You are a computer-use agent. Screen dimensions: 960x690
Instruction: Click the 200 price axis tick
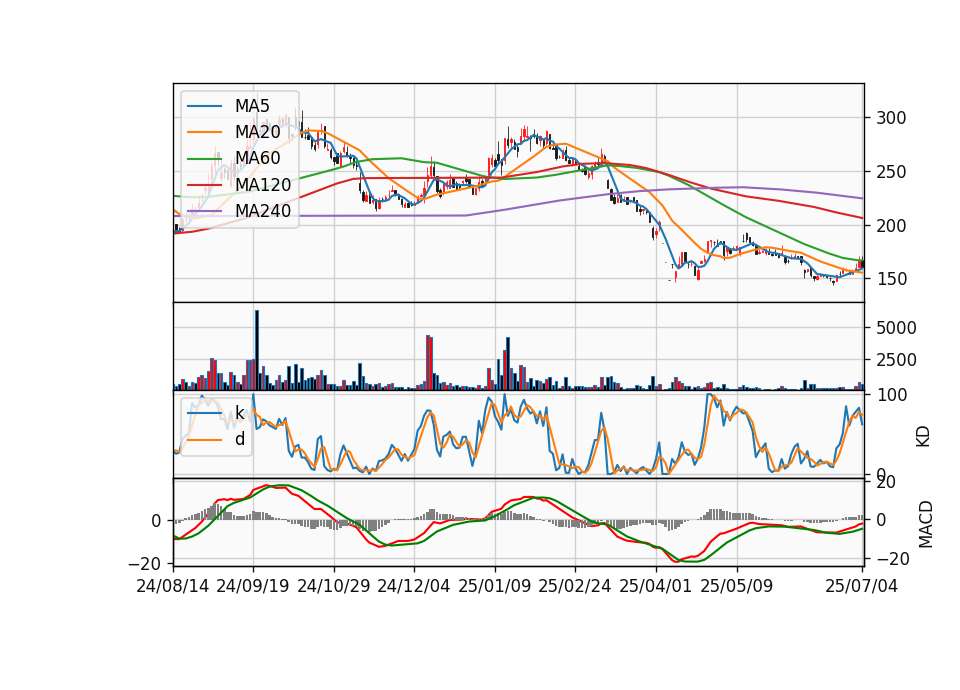[891, 226]
